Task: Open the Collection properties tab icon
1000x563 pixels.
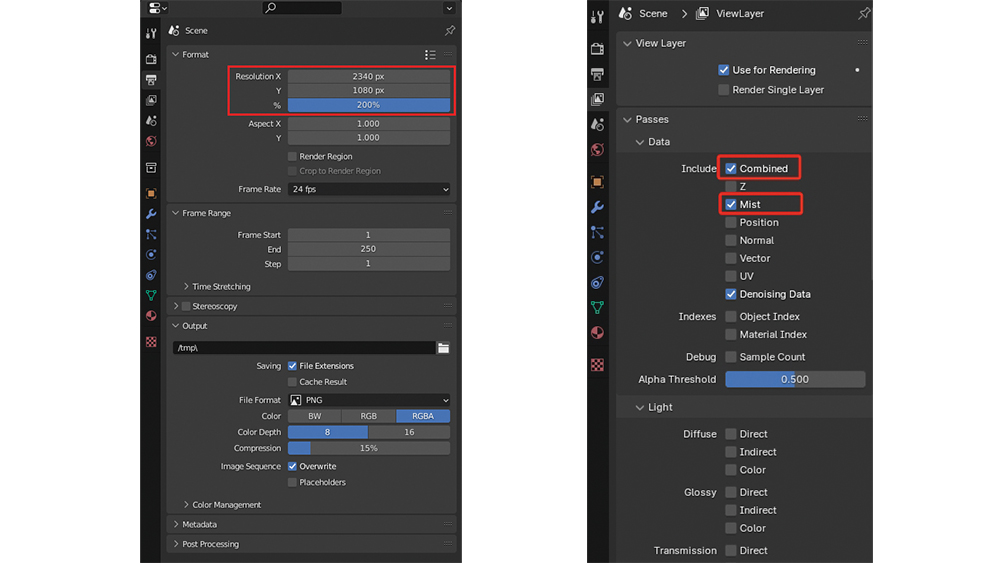Action: [151, 168]
